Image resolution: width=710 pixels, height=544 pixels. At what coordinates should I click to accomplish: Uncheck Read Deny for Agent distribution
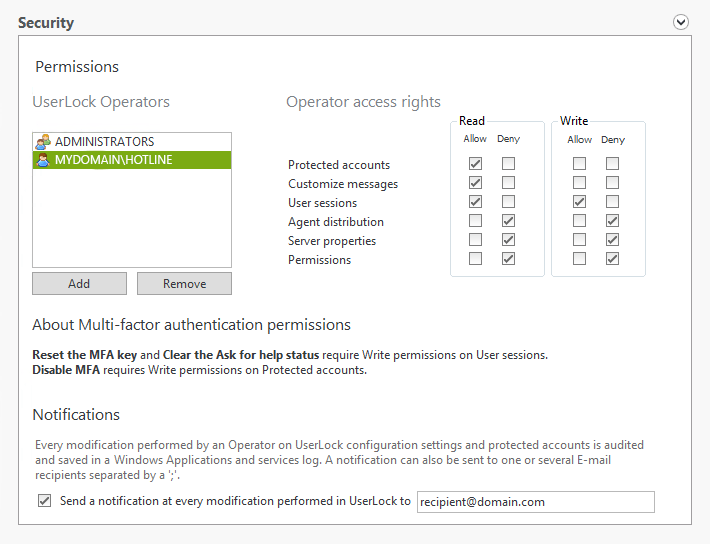tap(509, 221)
